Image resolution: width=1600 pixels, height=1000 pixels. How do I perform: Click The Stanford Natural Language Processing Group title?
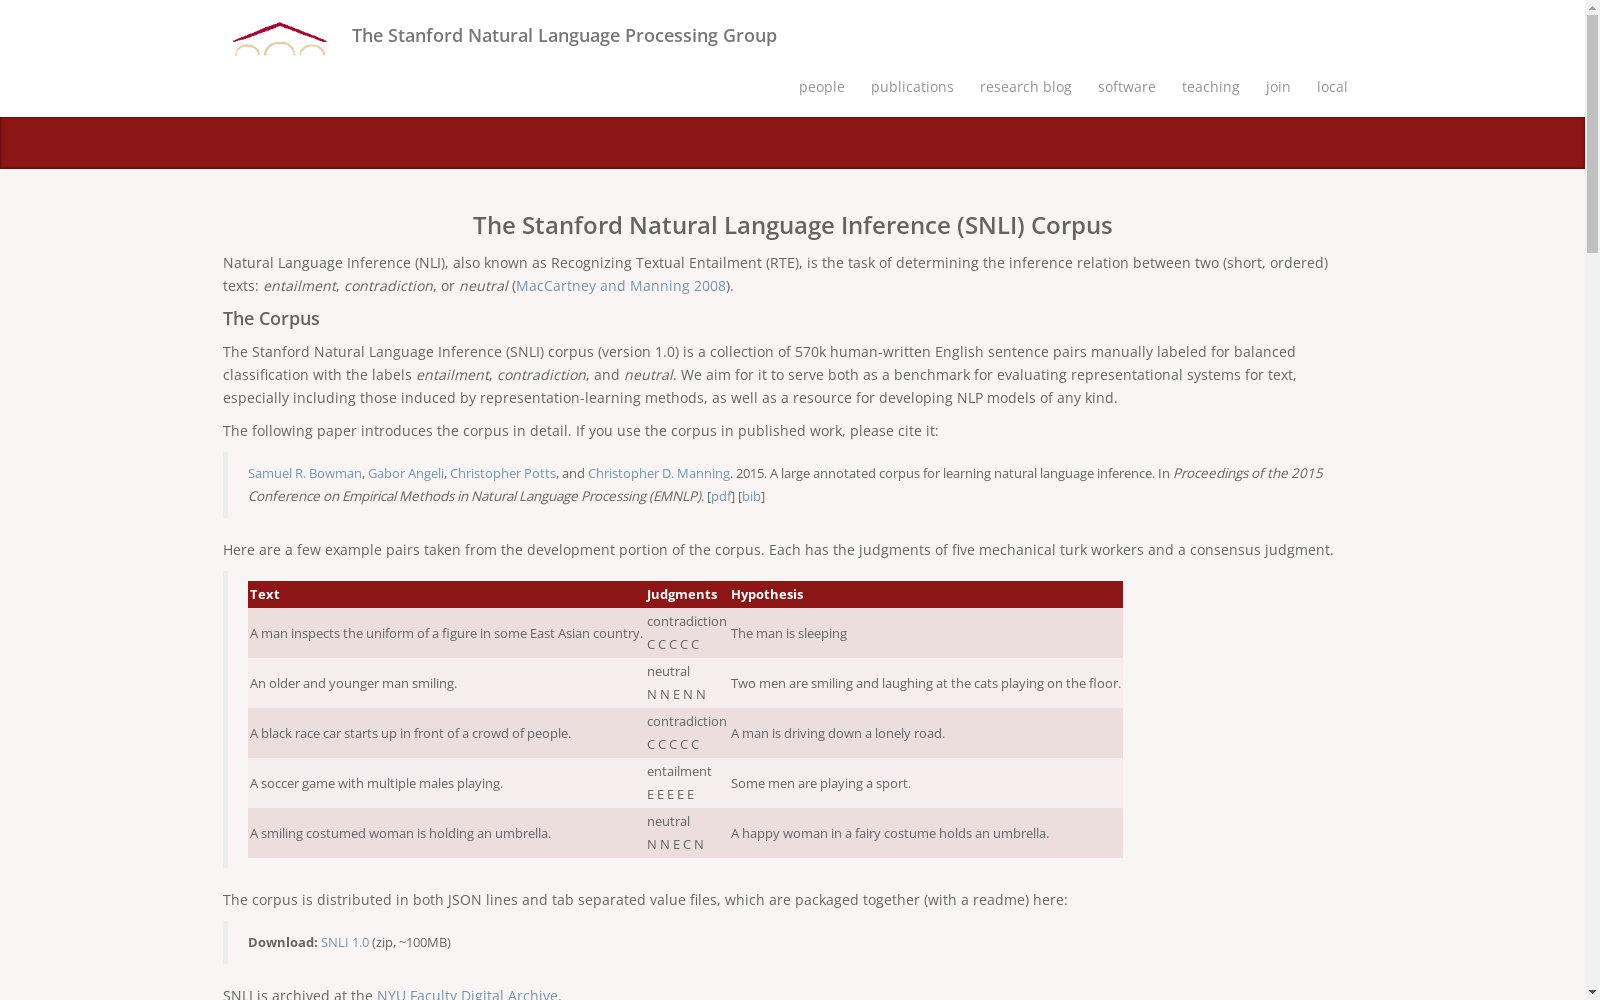(564, 36)
